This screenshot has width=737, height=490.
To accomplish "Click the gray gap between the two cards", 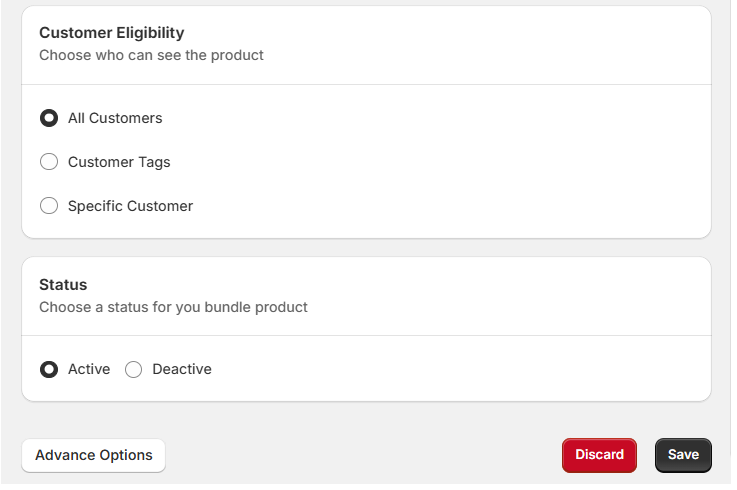I will click(366, 248).
